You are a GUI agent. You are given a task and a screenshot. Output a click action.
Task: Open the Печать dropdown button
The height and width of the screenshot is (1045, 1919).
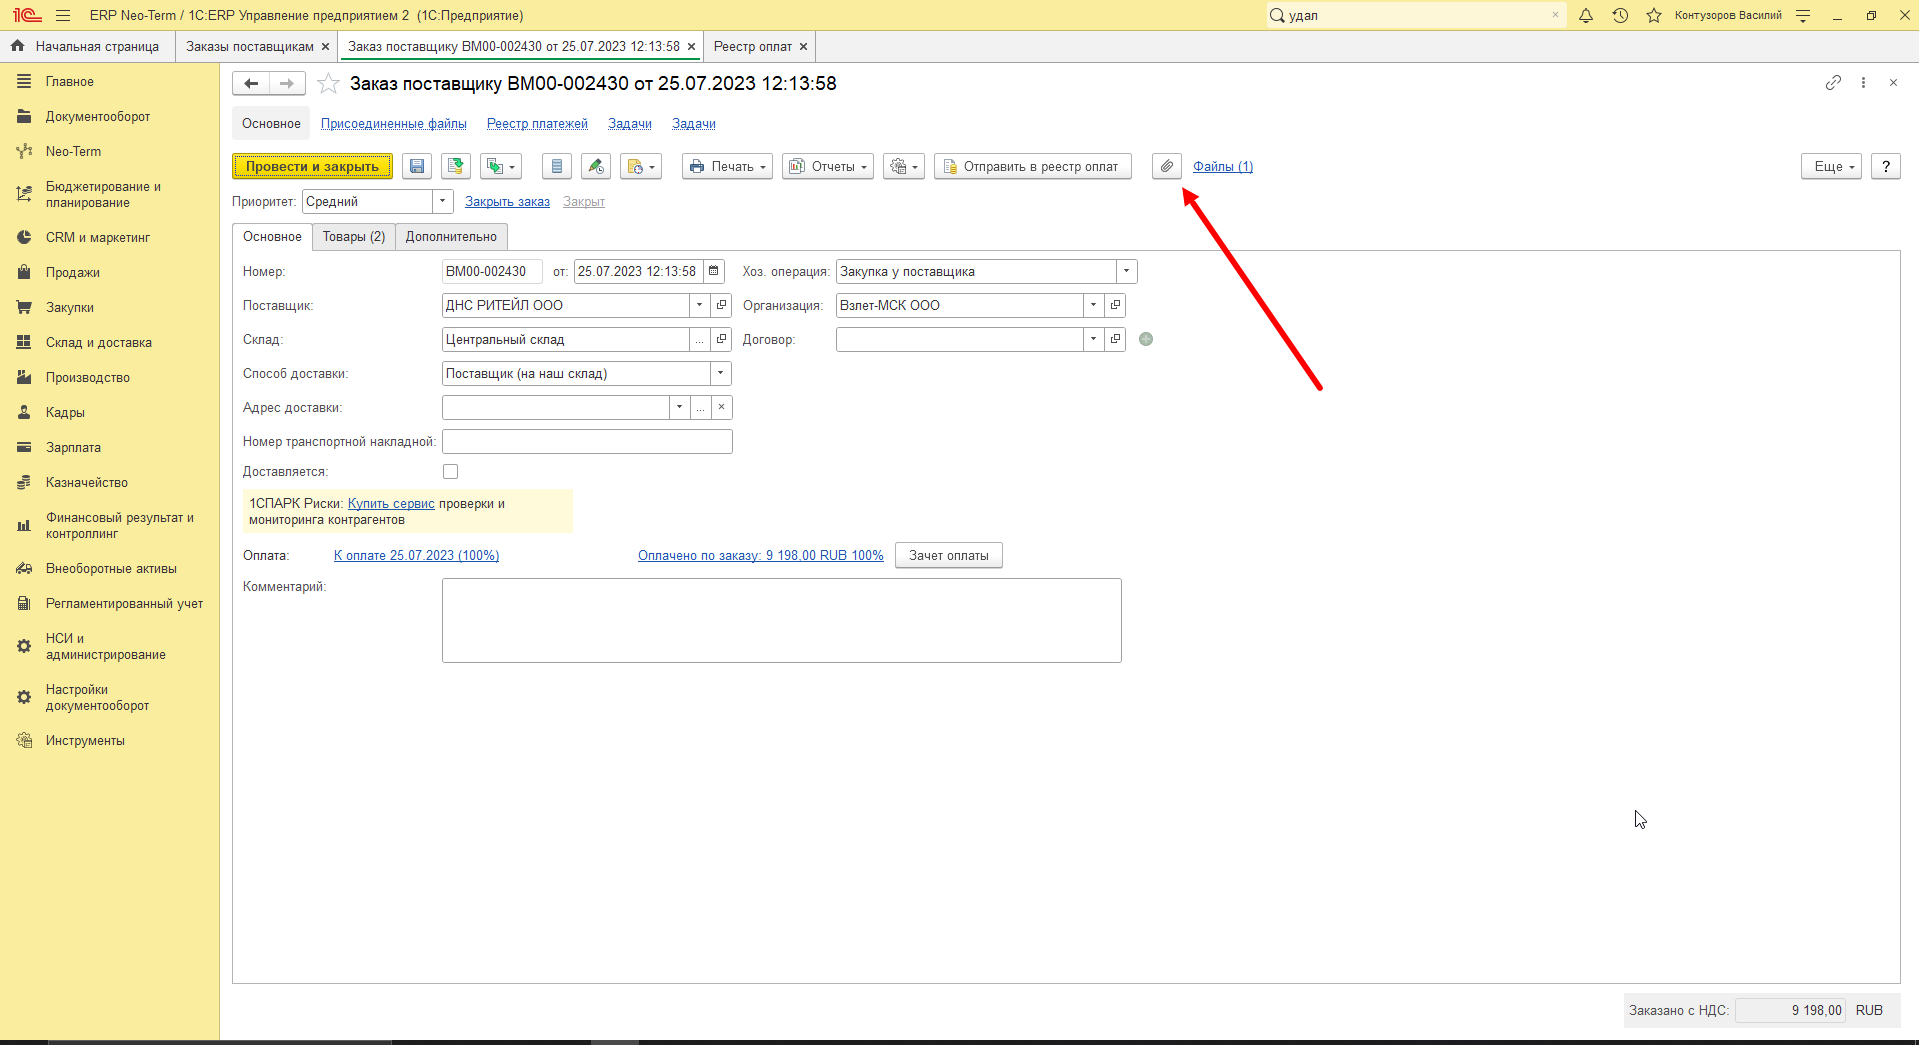728,167
